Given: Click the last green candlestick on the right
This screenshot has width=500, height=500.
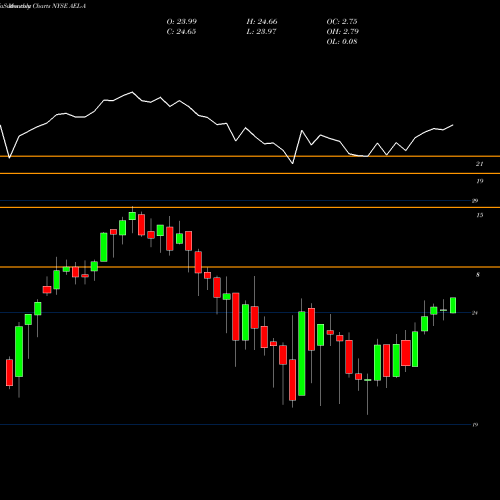Looking at the screenshot, I should tap(453, 305).
